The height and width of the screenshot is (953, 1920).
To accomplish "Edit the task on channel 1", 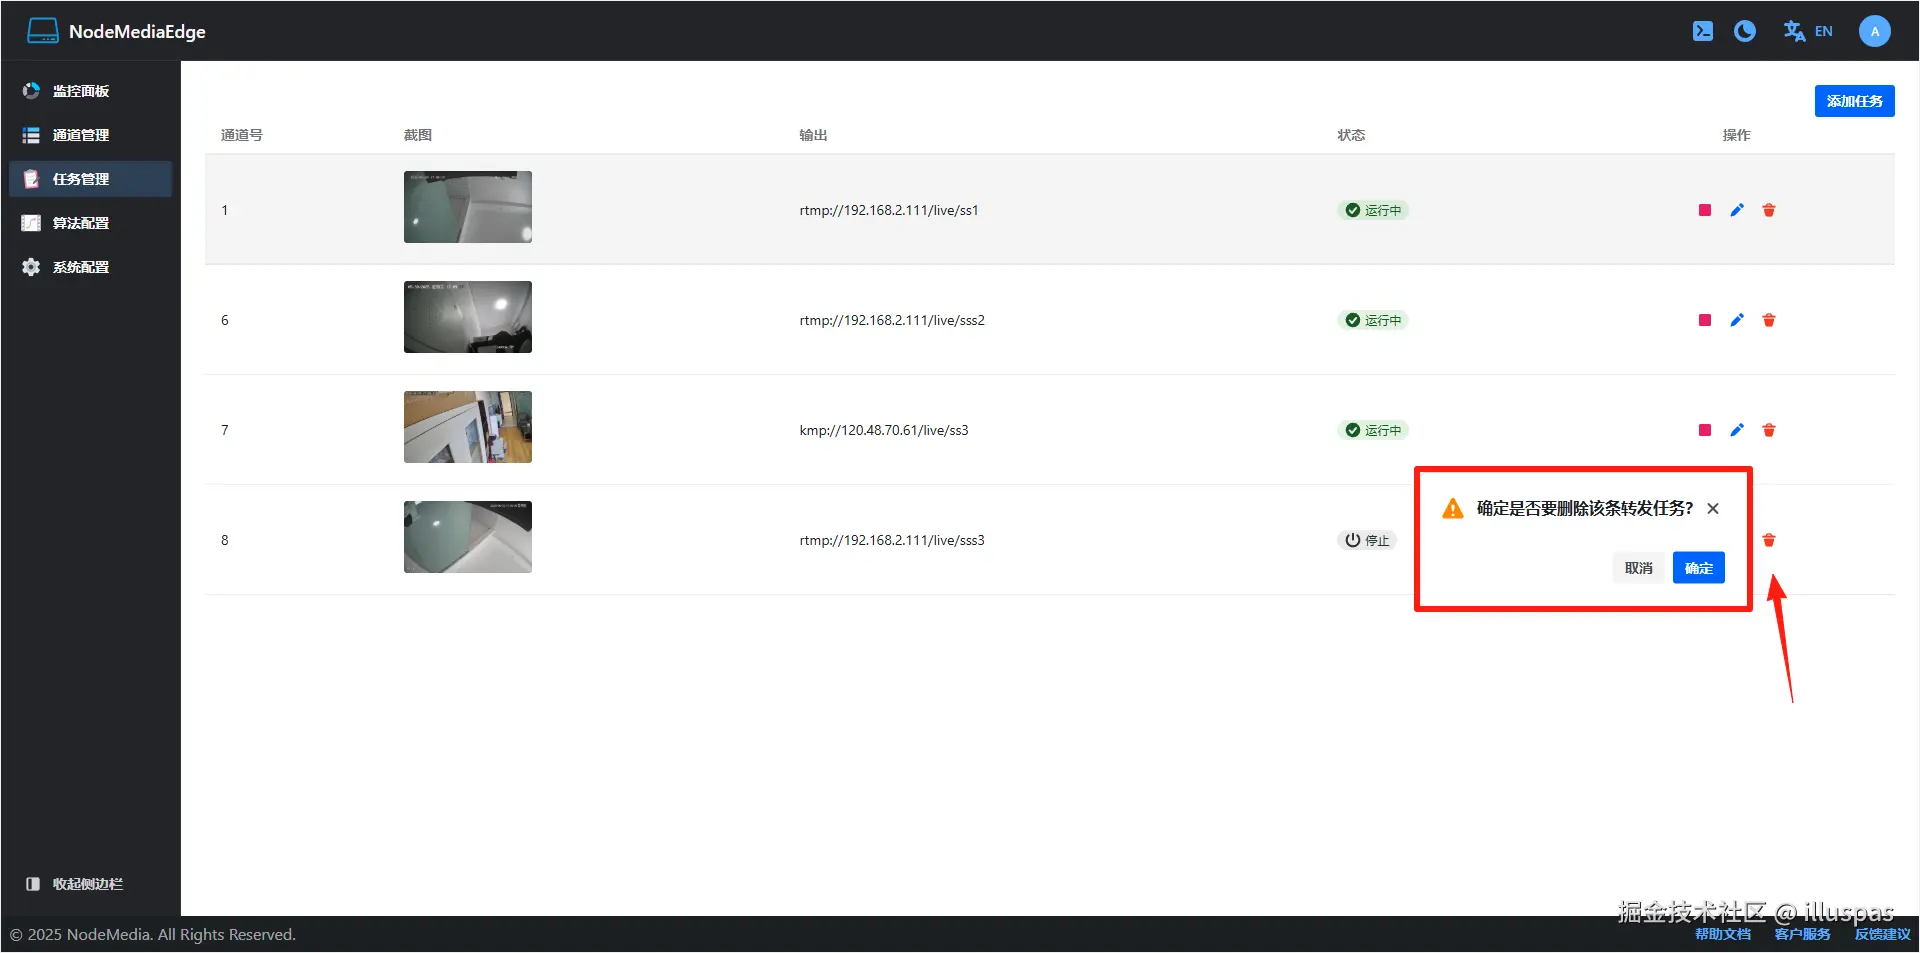I will (x=1737, y=210).
